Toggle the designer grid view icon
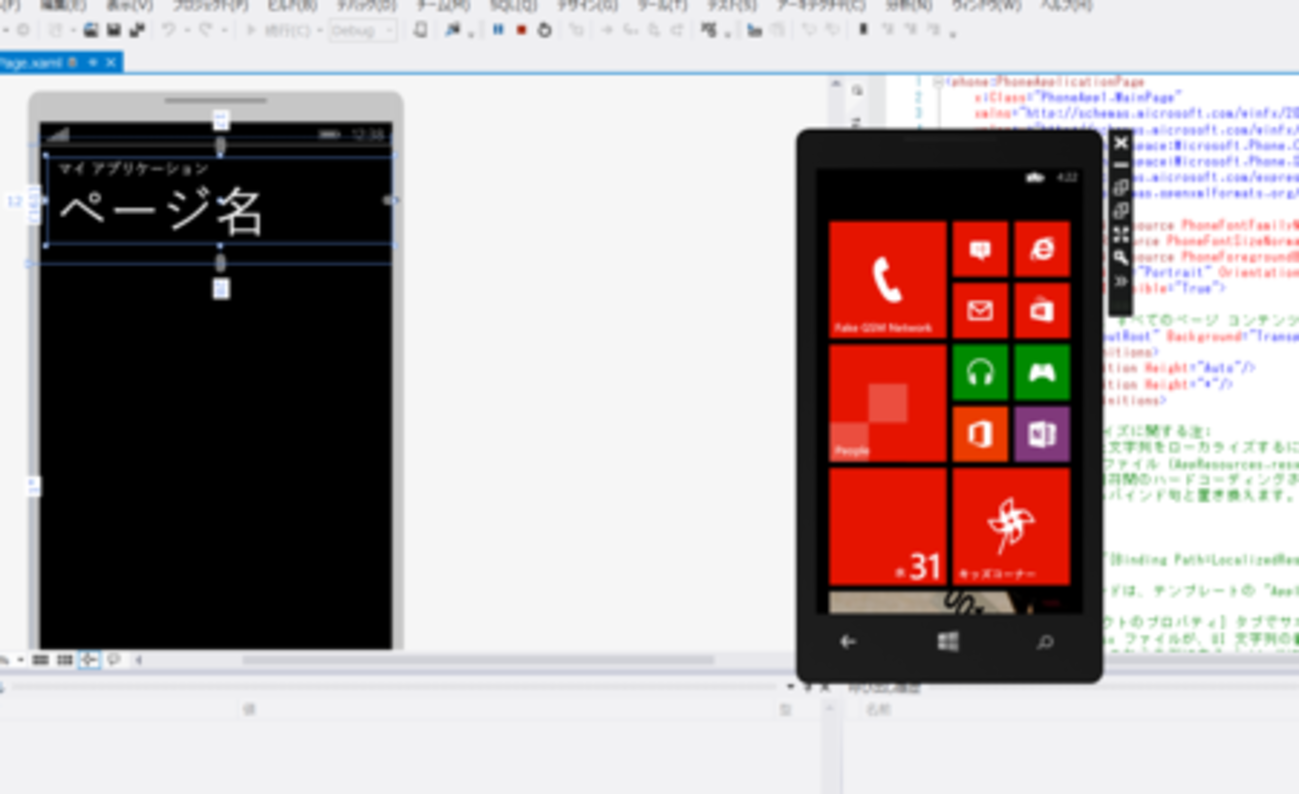The height and width of the screenshot is (794, 1299). click(41, 660)
